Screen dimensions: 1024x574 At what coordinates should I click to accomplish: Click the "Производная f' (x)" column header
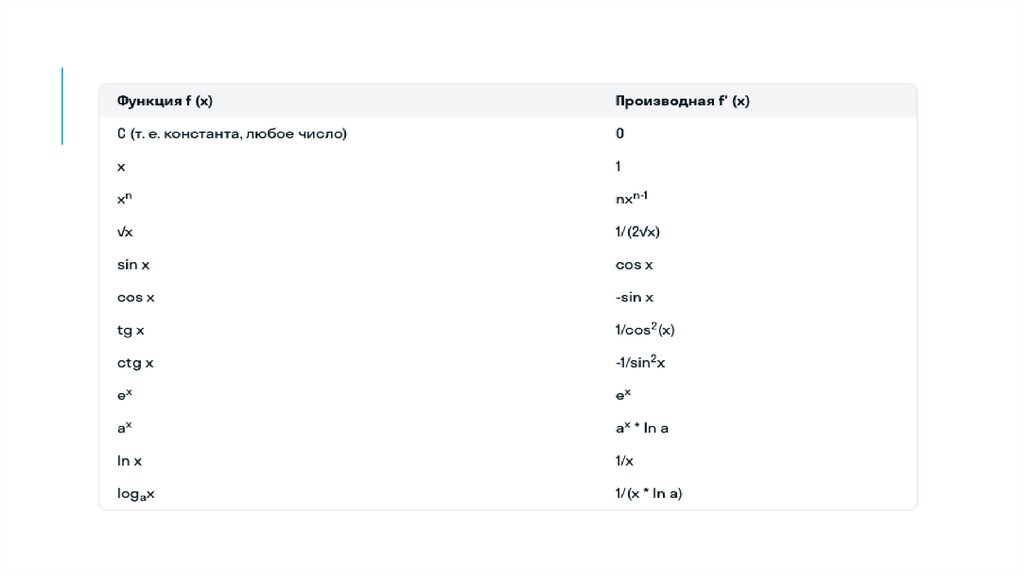click(682, 101)
